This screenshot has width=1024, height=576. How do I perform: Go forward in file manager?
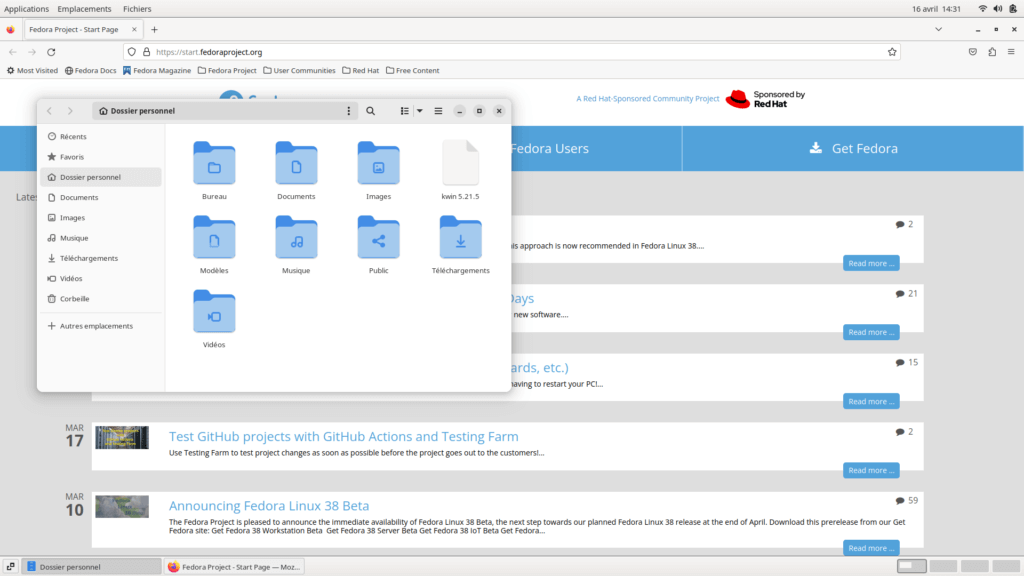[71, 111]
